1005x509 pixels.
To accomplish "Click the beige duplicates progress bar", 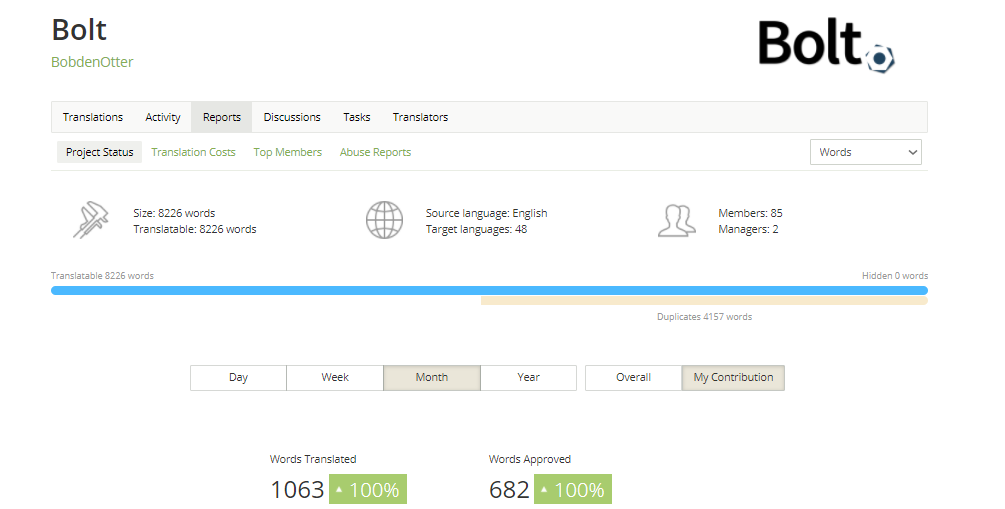I will [x=704, y=301].
